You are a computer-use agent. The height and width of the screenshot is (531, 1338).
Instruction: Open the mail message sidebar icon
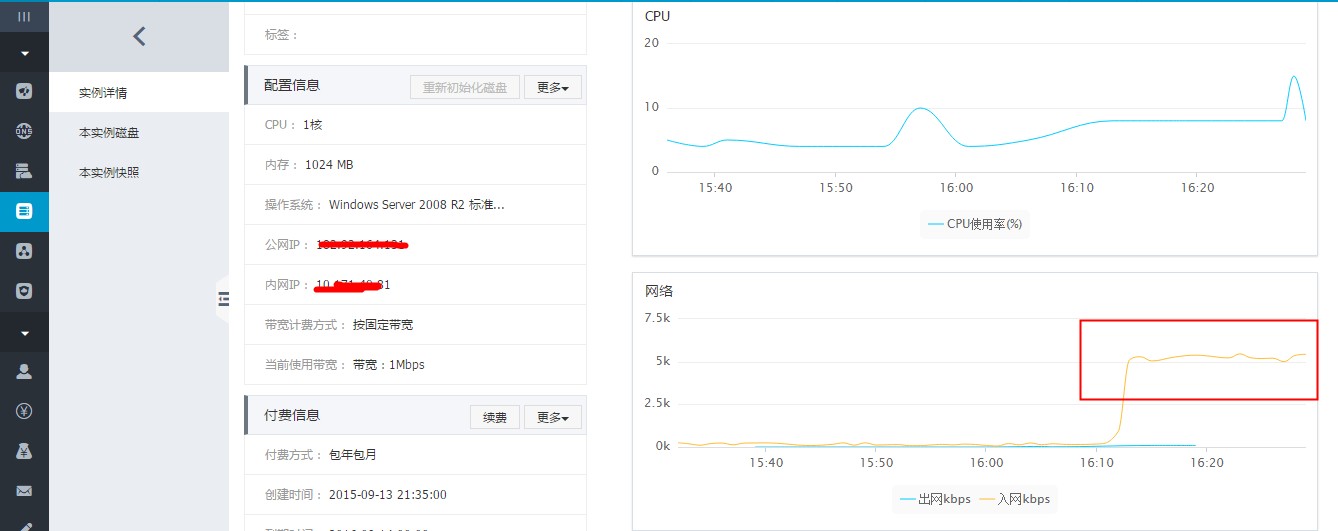[x=24, y=491]
